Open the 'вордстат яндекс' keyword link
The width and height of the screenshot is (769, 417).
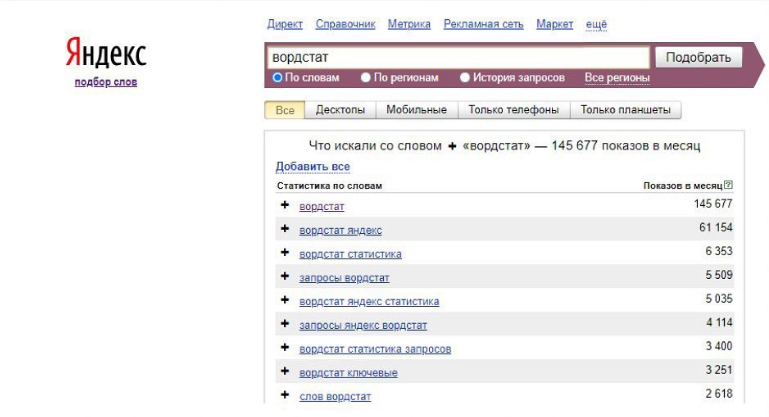coord(340,230)
